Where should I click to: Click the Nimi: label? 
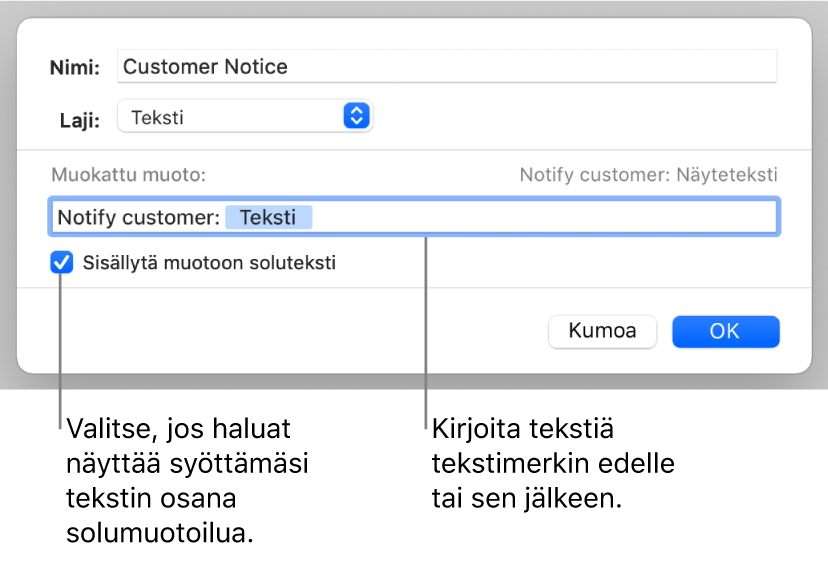76,68
